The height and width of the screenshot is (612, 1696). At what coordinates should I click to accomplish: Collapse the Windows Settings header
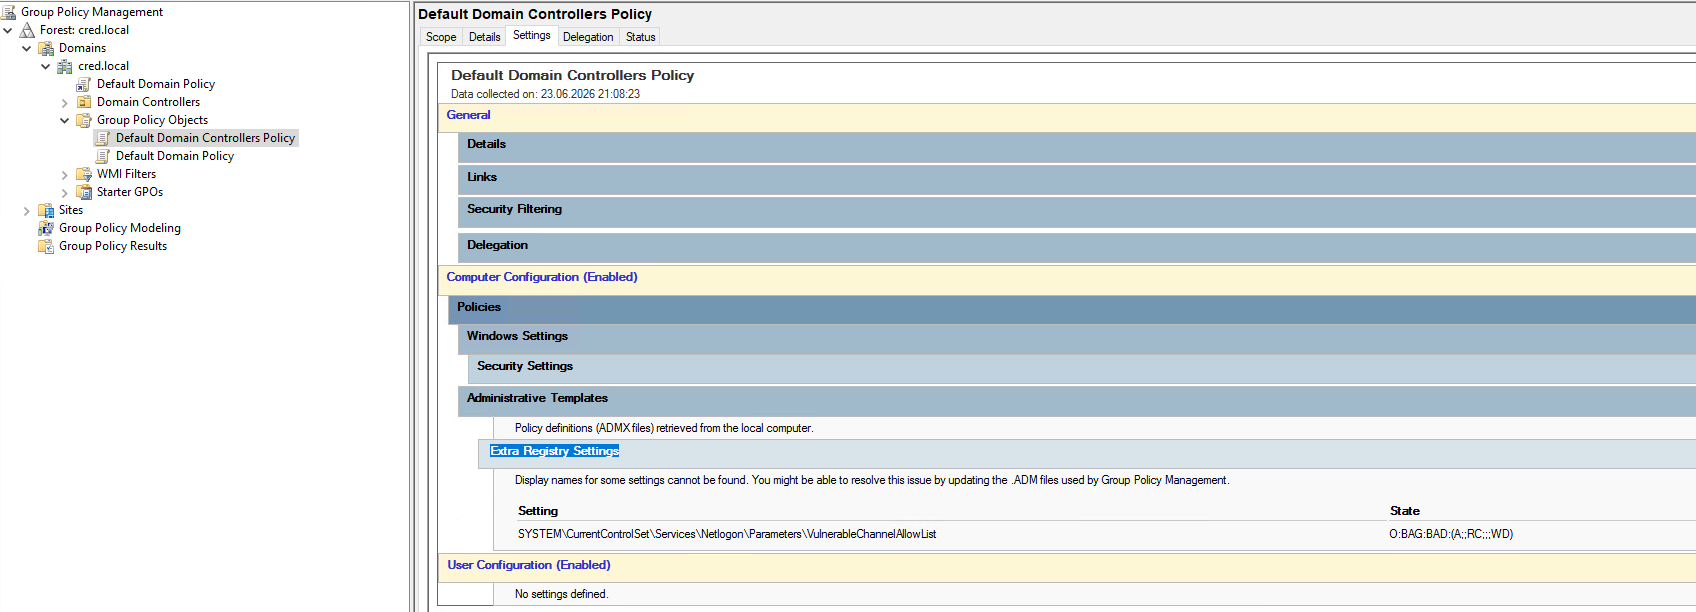coord(1077,338)
